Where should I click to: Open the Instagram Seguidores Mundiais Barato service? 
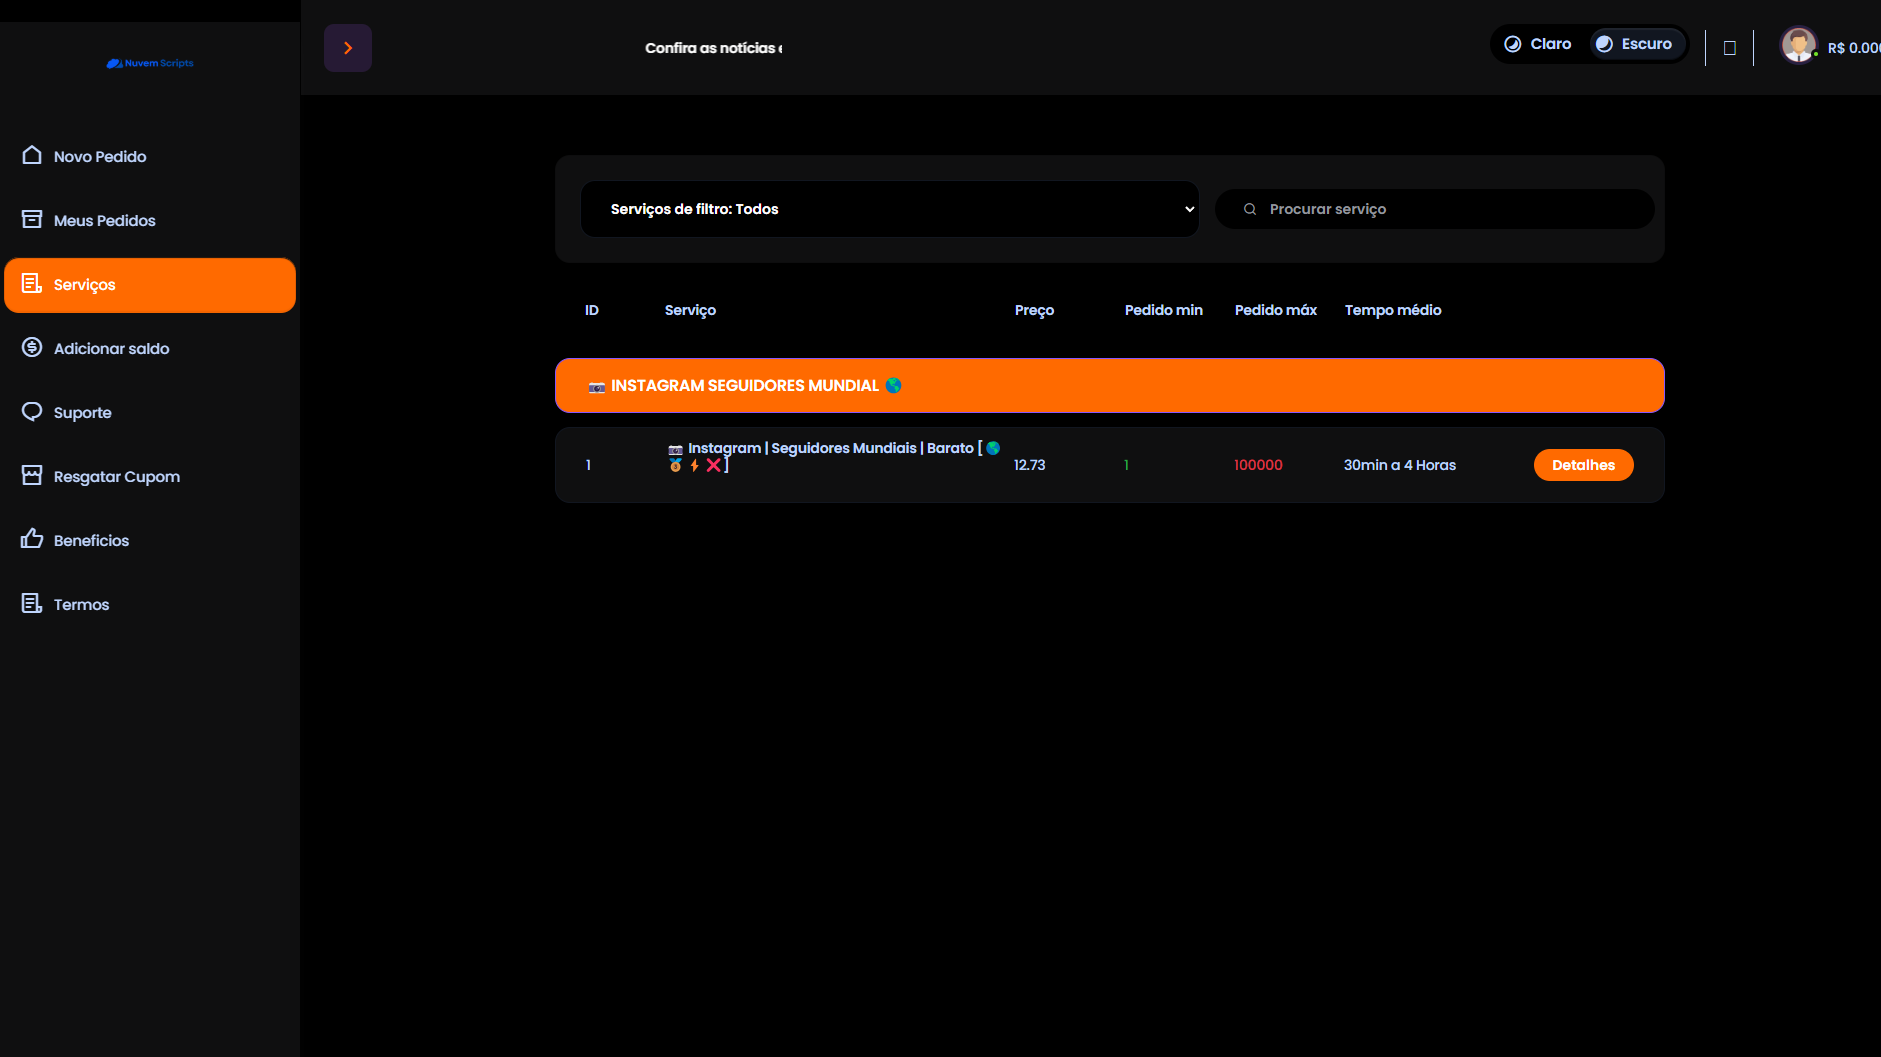pyautogui.click(x=830, y=449)
